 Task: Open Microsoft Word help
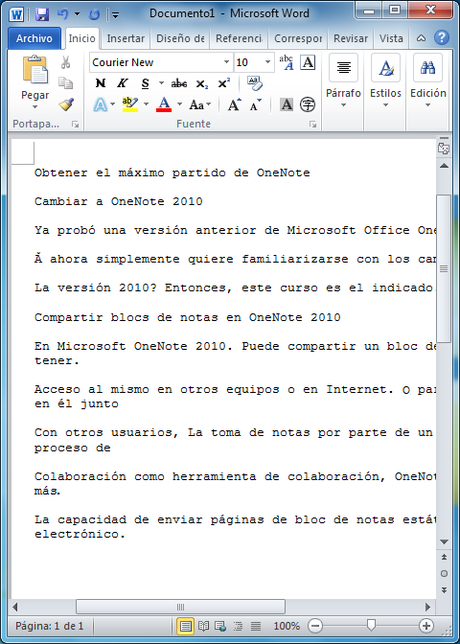(442, 38)
